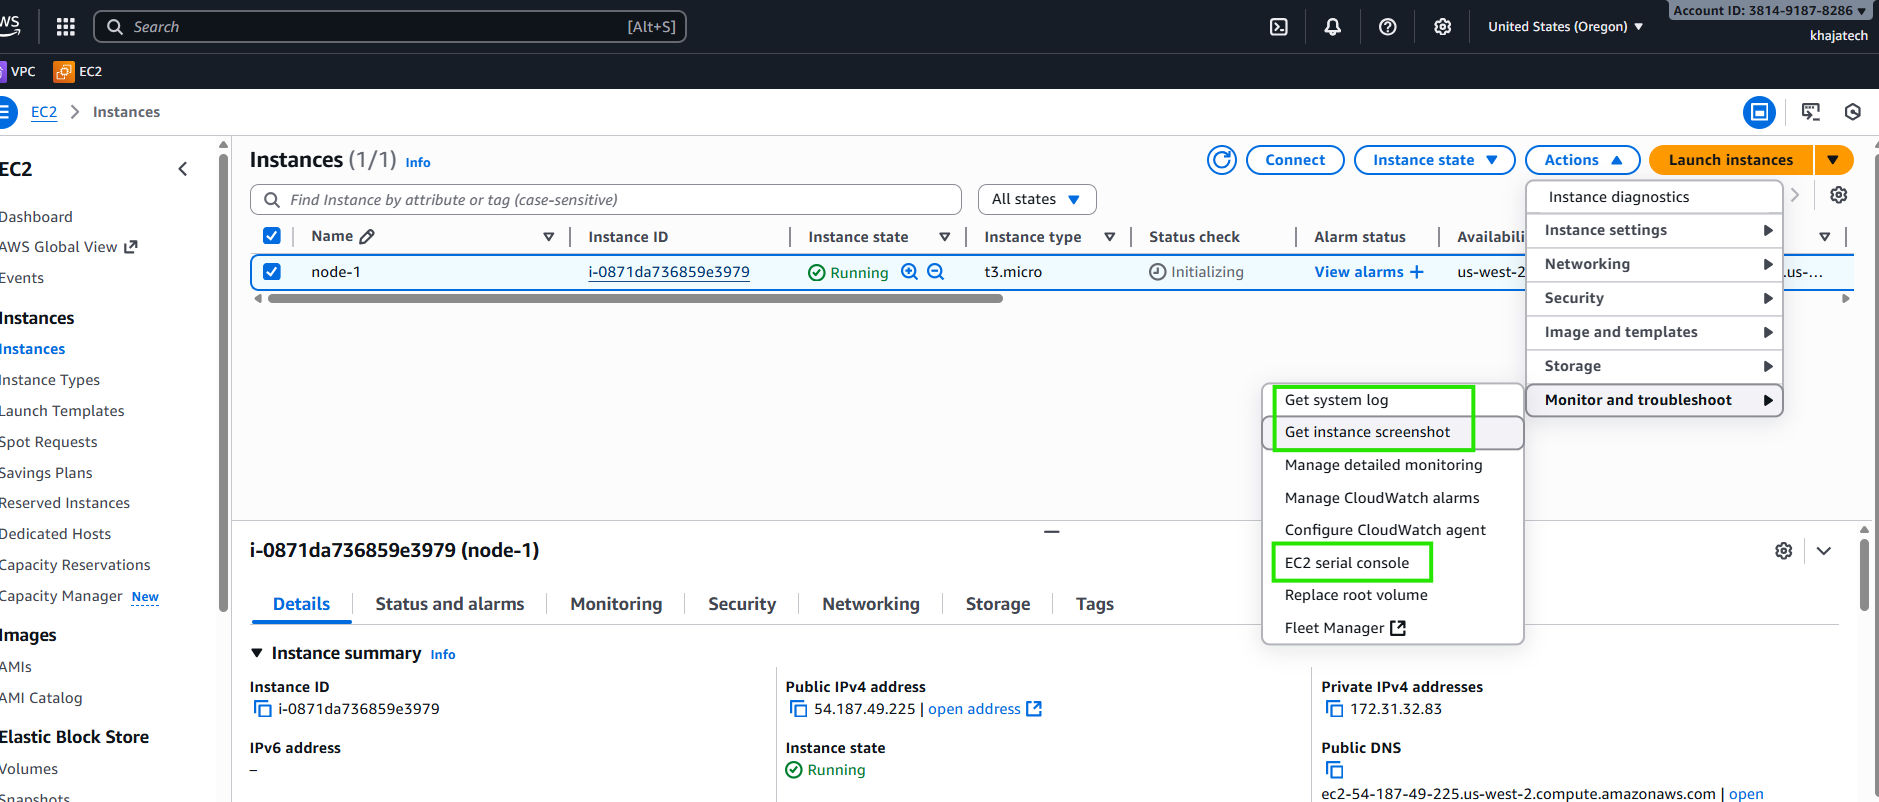Viewport: 1879px width, 802px height.
Task: Copy the Instance ID in summary
Action: 263,709
